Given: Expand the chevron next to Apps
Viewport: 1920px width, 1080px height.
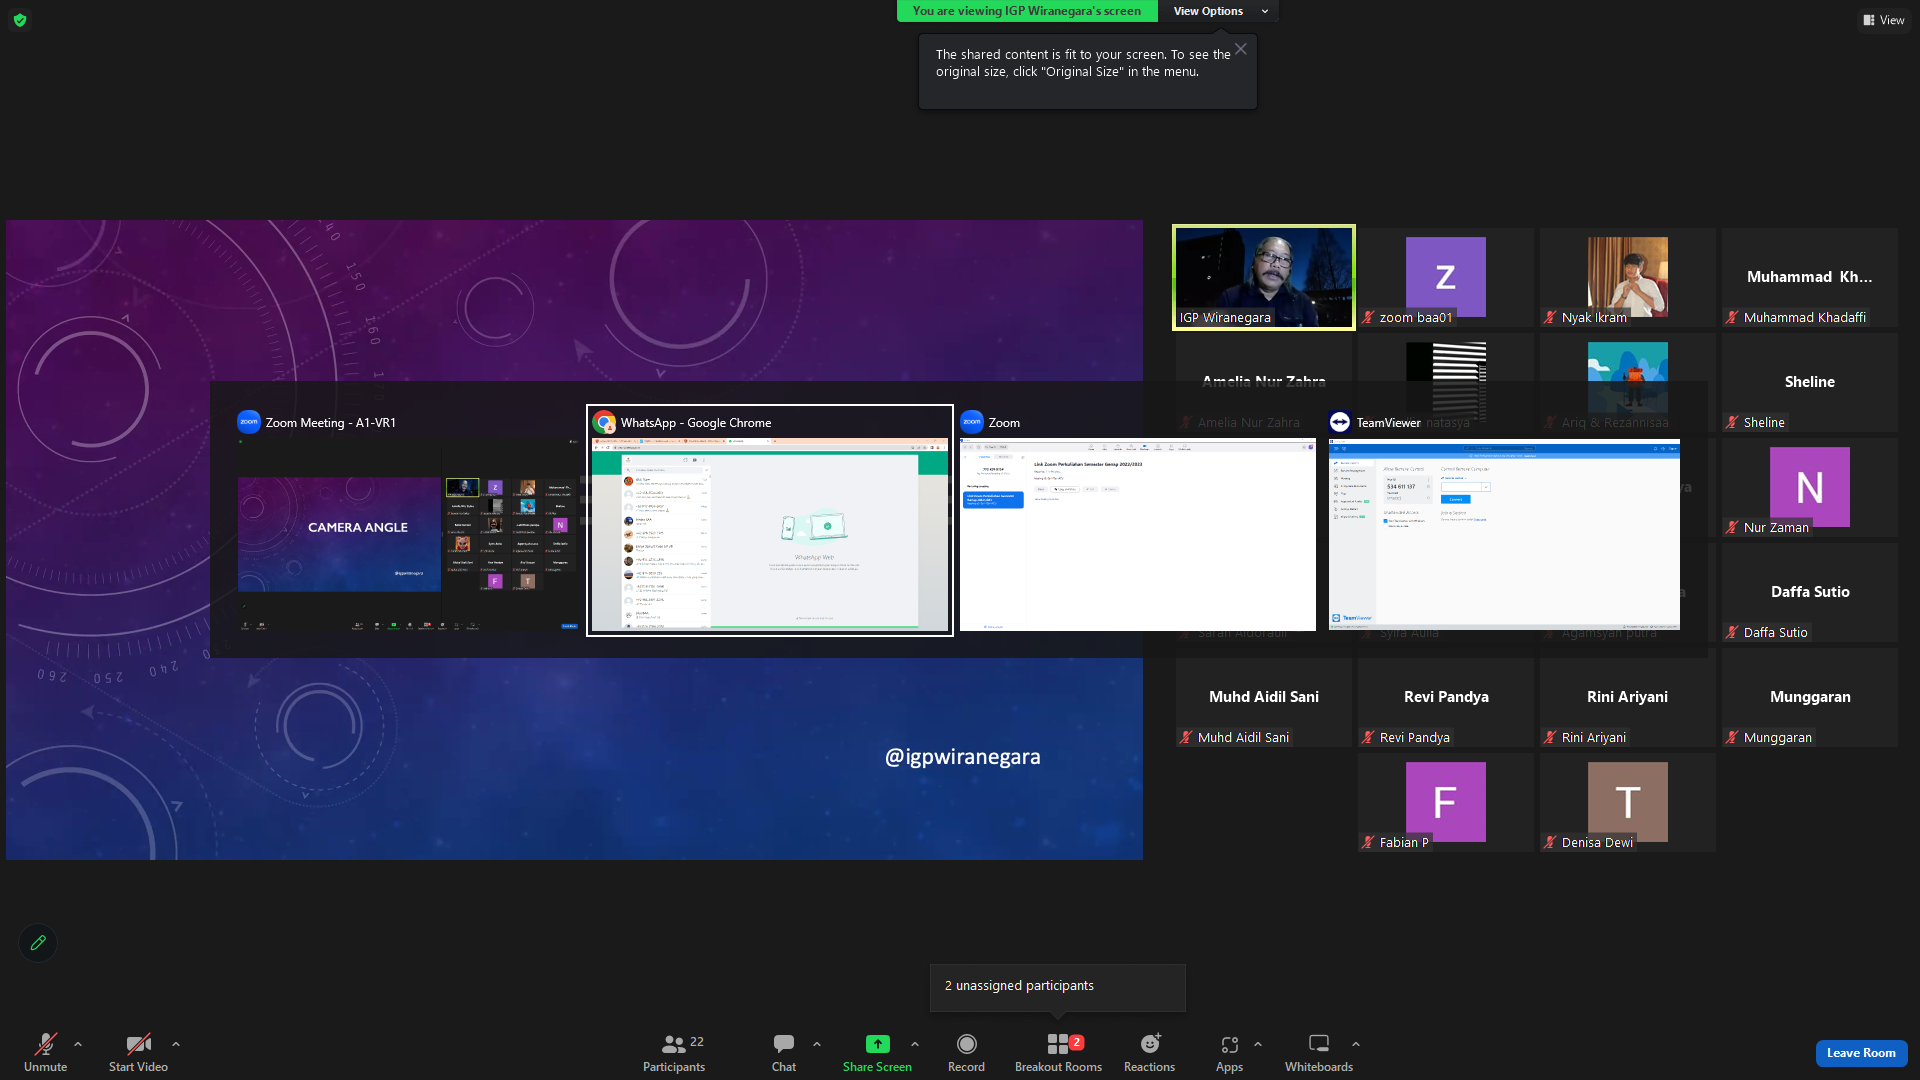Looking at the screenshot, I should click(1258, 1044).
